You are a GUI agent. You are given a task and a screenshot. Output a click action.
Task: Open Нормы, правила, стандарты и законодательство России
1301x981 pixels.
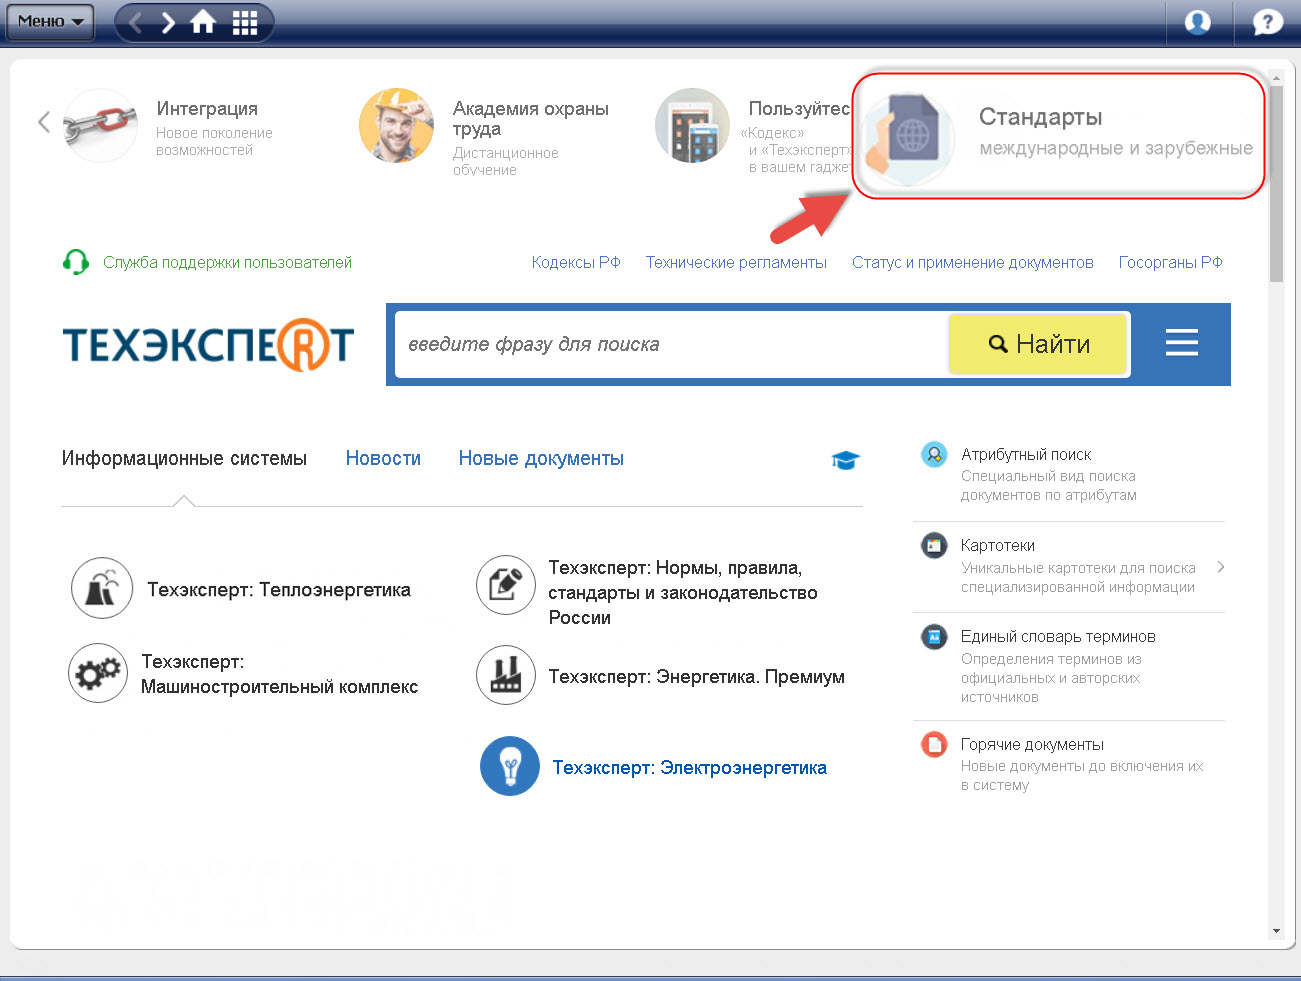pos(683,592)
